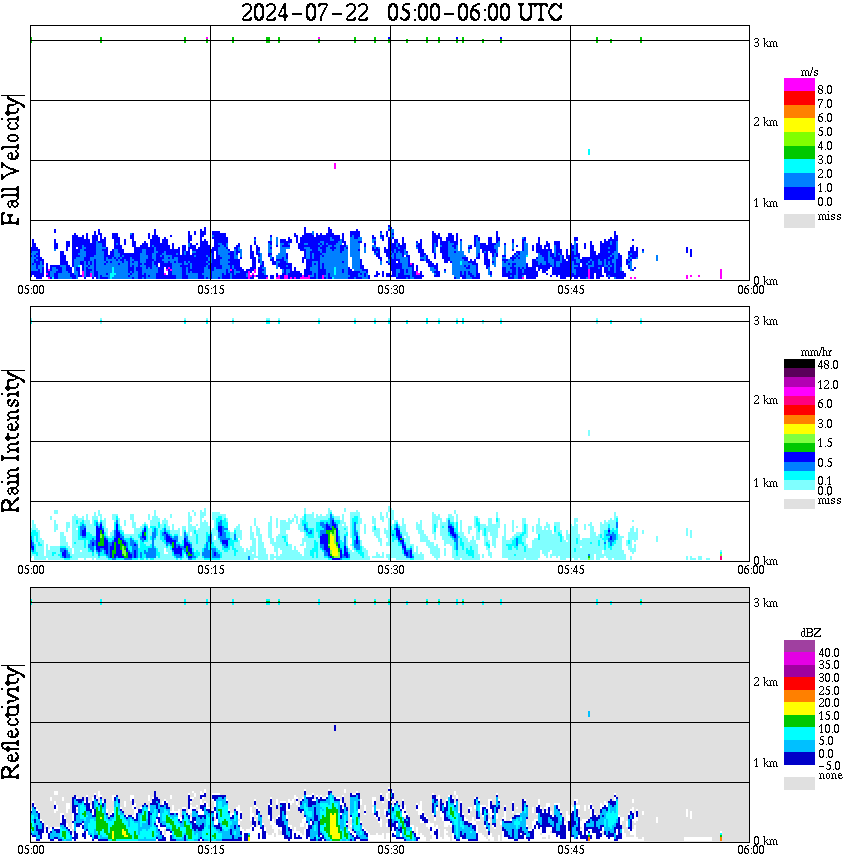Pick the yellow swatch in the dBZ legend

799,709
